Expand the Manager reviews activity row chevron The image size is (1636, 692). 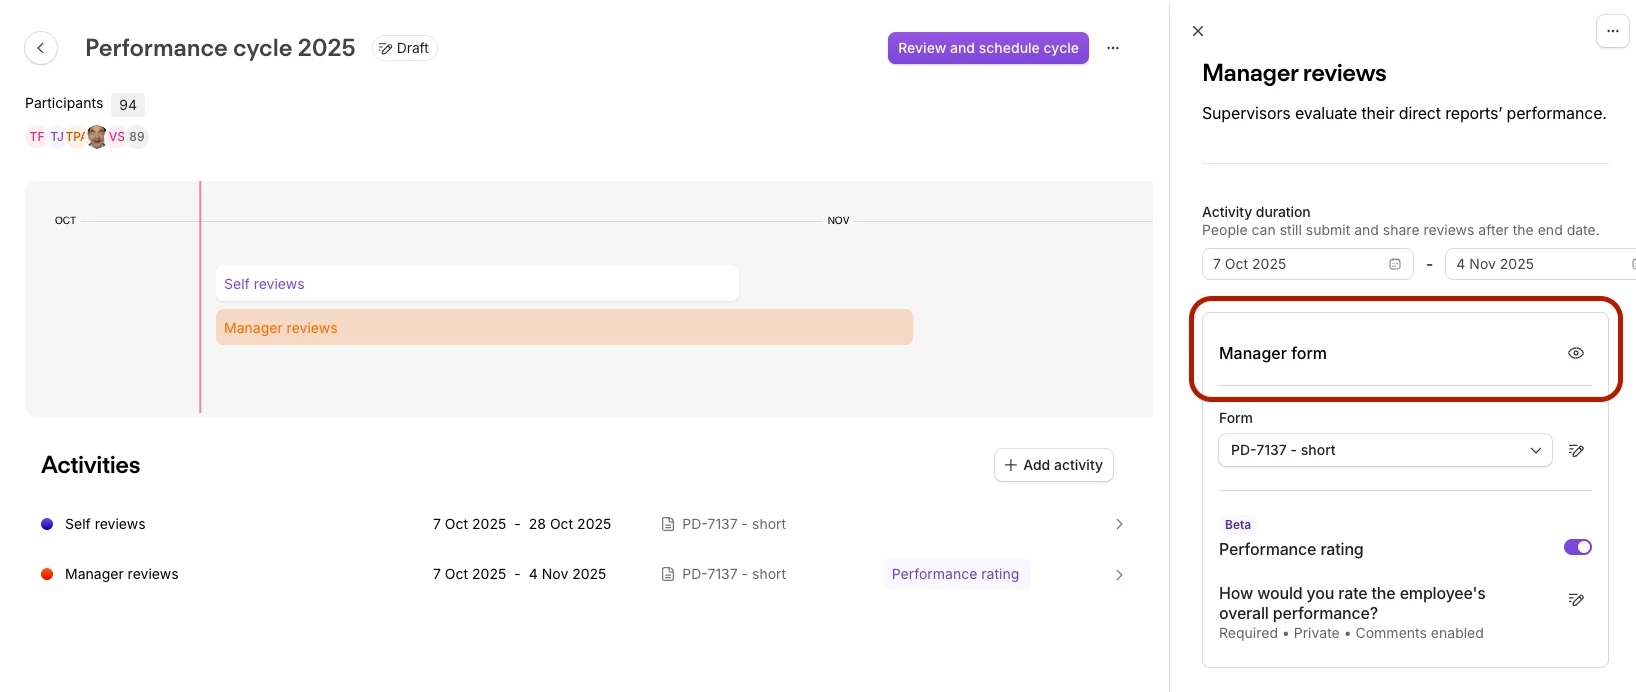click(1119, 575)
